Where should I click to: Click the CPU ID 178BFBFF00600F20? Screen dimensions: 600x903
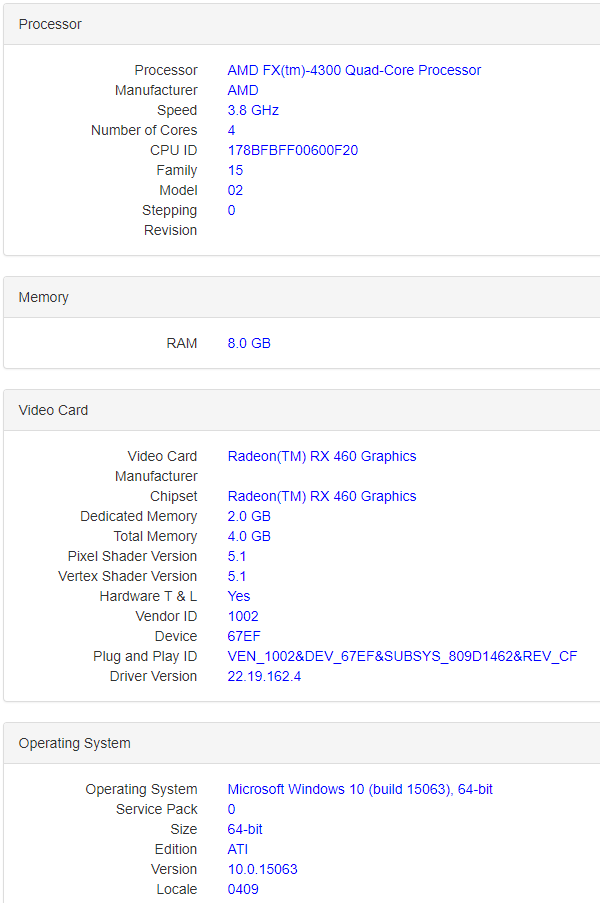[293, 150]
